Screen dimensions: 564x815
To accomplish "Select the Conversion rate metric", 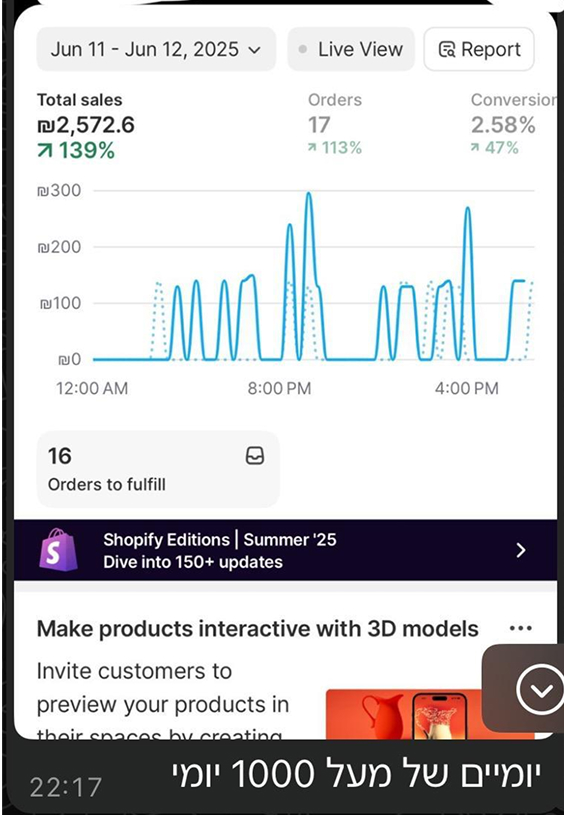I will click(512, 124).
